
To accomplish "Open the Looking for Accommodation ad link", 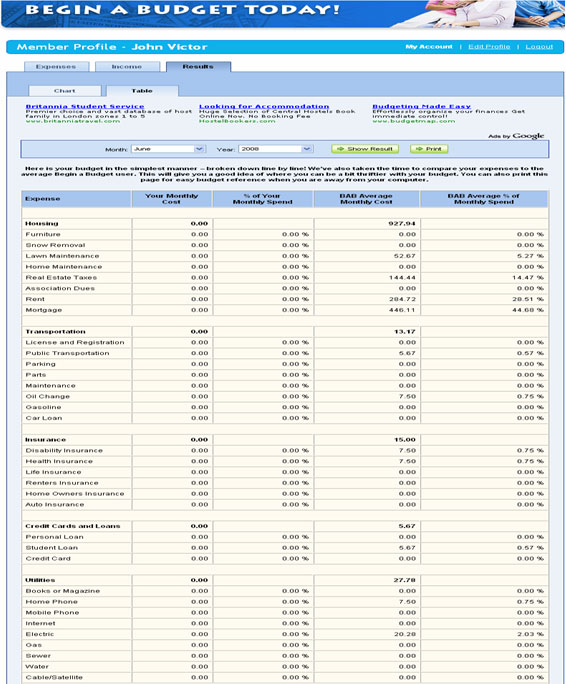I will point(264,106).
